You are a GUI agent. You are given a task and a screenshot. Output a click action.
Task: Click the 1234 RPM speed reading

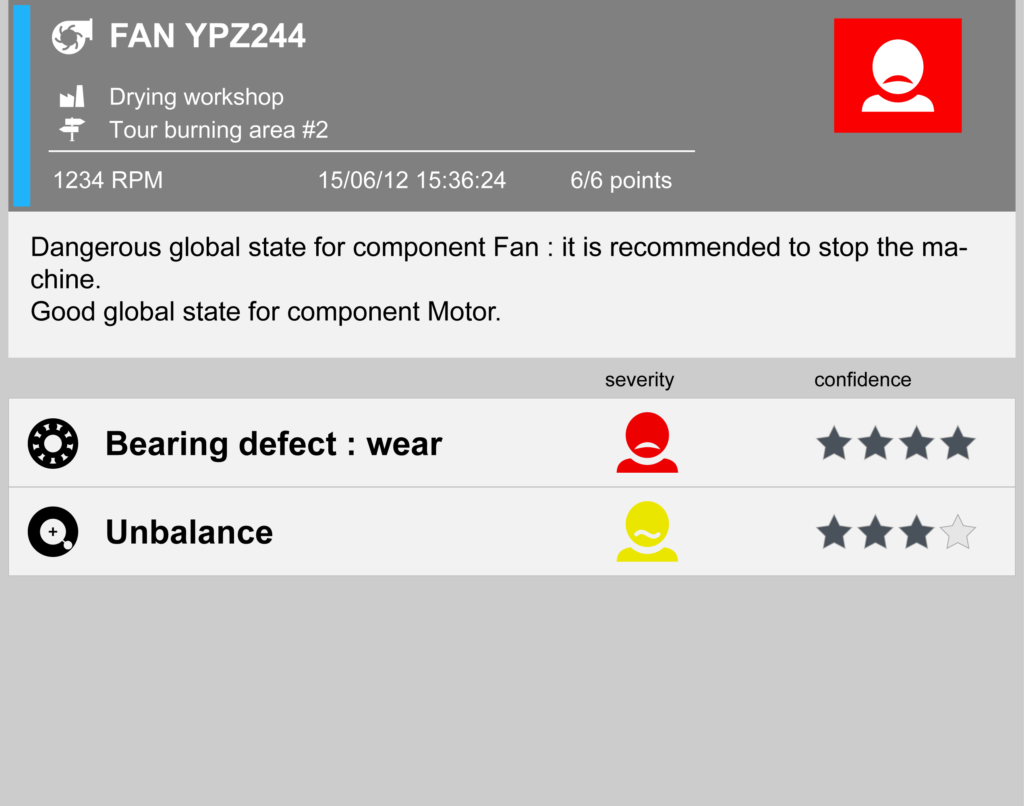coord(108,180)
